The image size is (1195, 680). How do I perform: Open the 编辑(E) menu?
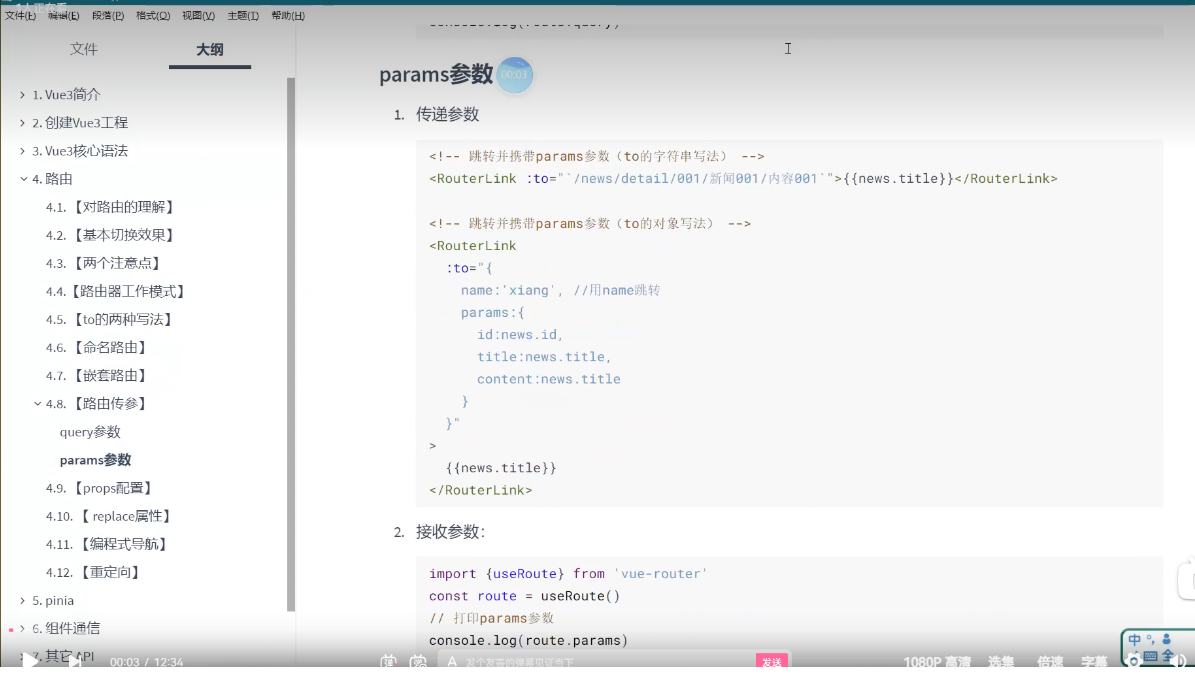point(63,15)
